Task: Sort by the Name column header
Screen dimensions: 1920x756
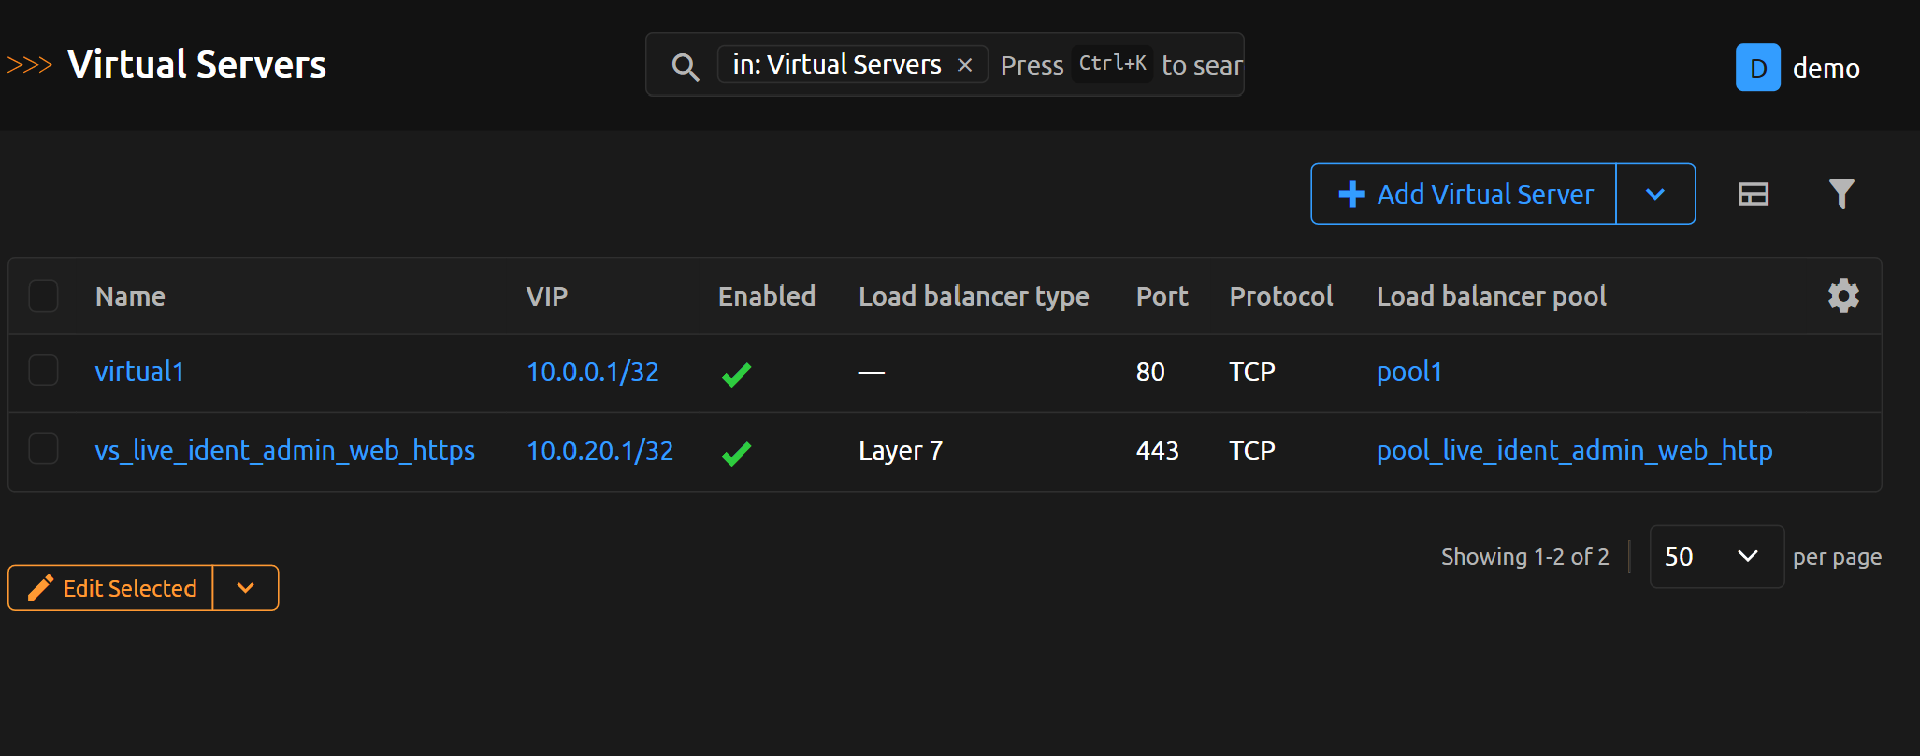Action: (x=130, y=297)
